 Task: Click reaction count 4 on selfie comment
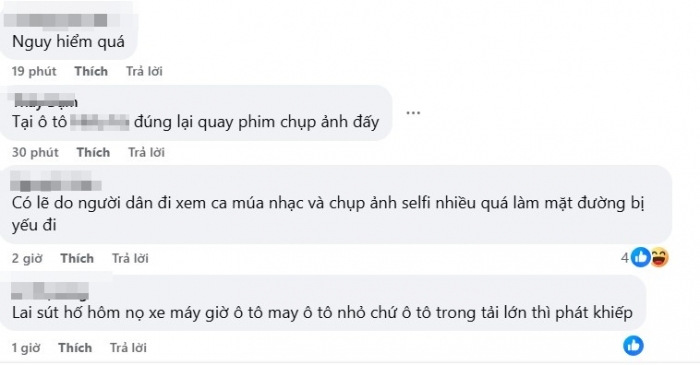pyautogui.click(x=625, y=257)
